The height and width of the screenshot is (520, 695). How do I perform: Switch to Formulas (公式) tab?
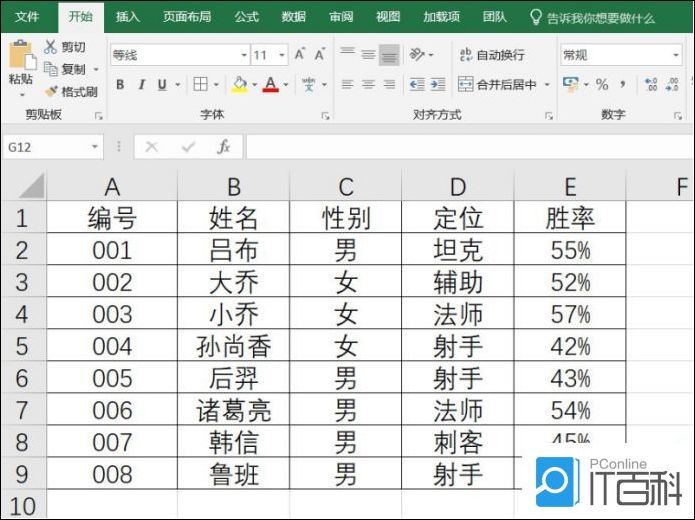pyautogui.click(x=246, y=17)
